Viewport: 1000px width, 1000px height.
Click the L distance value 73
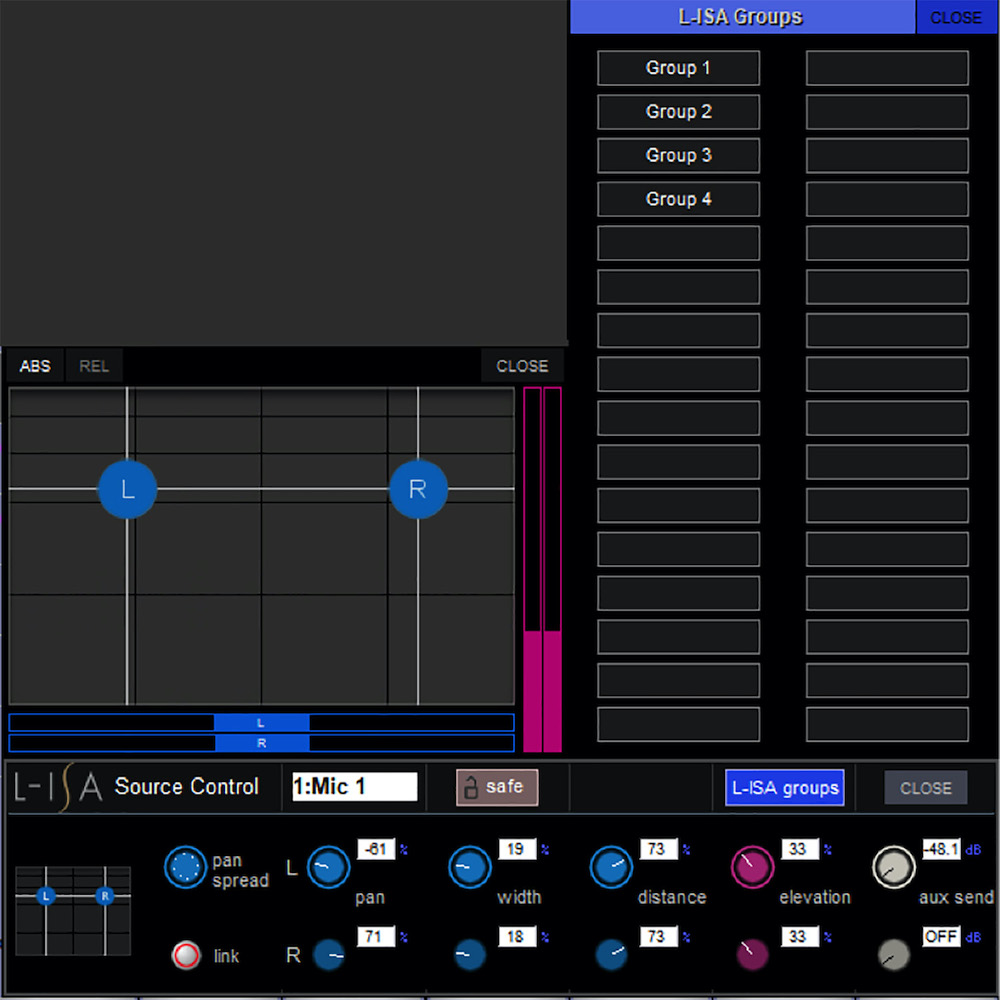click(x=658, y=849)
